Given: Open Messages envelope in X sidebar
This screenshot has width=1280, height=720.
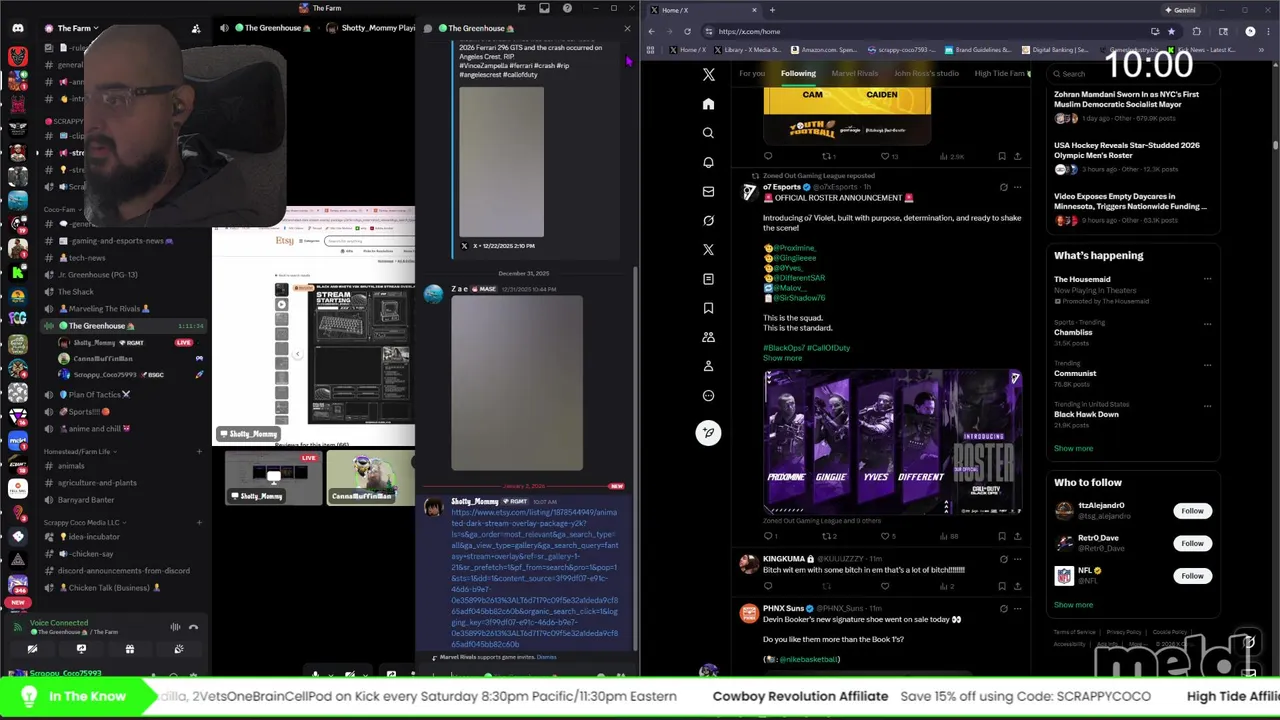Looking at the screenshot, I should pyautogui.click(x=708, y=191).
